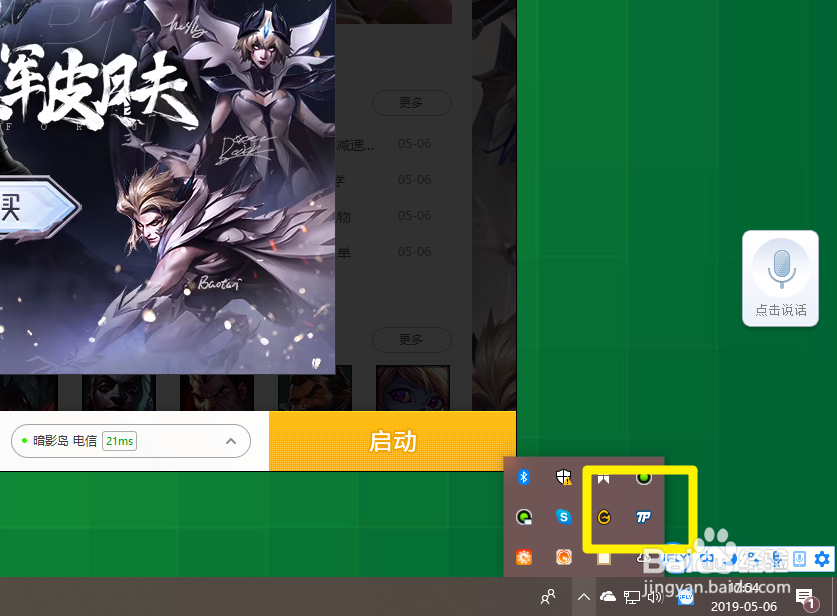Image resolution: width=837 pixels, height=616 pixels.
Task: Click the 点击说话 microphone bubble
Action: click(x=780, y=278)
